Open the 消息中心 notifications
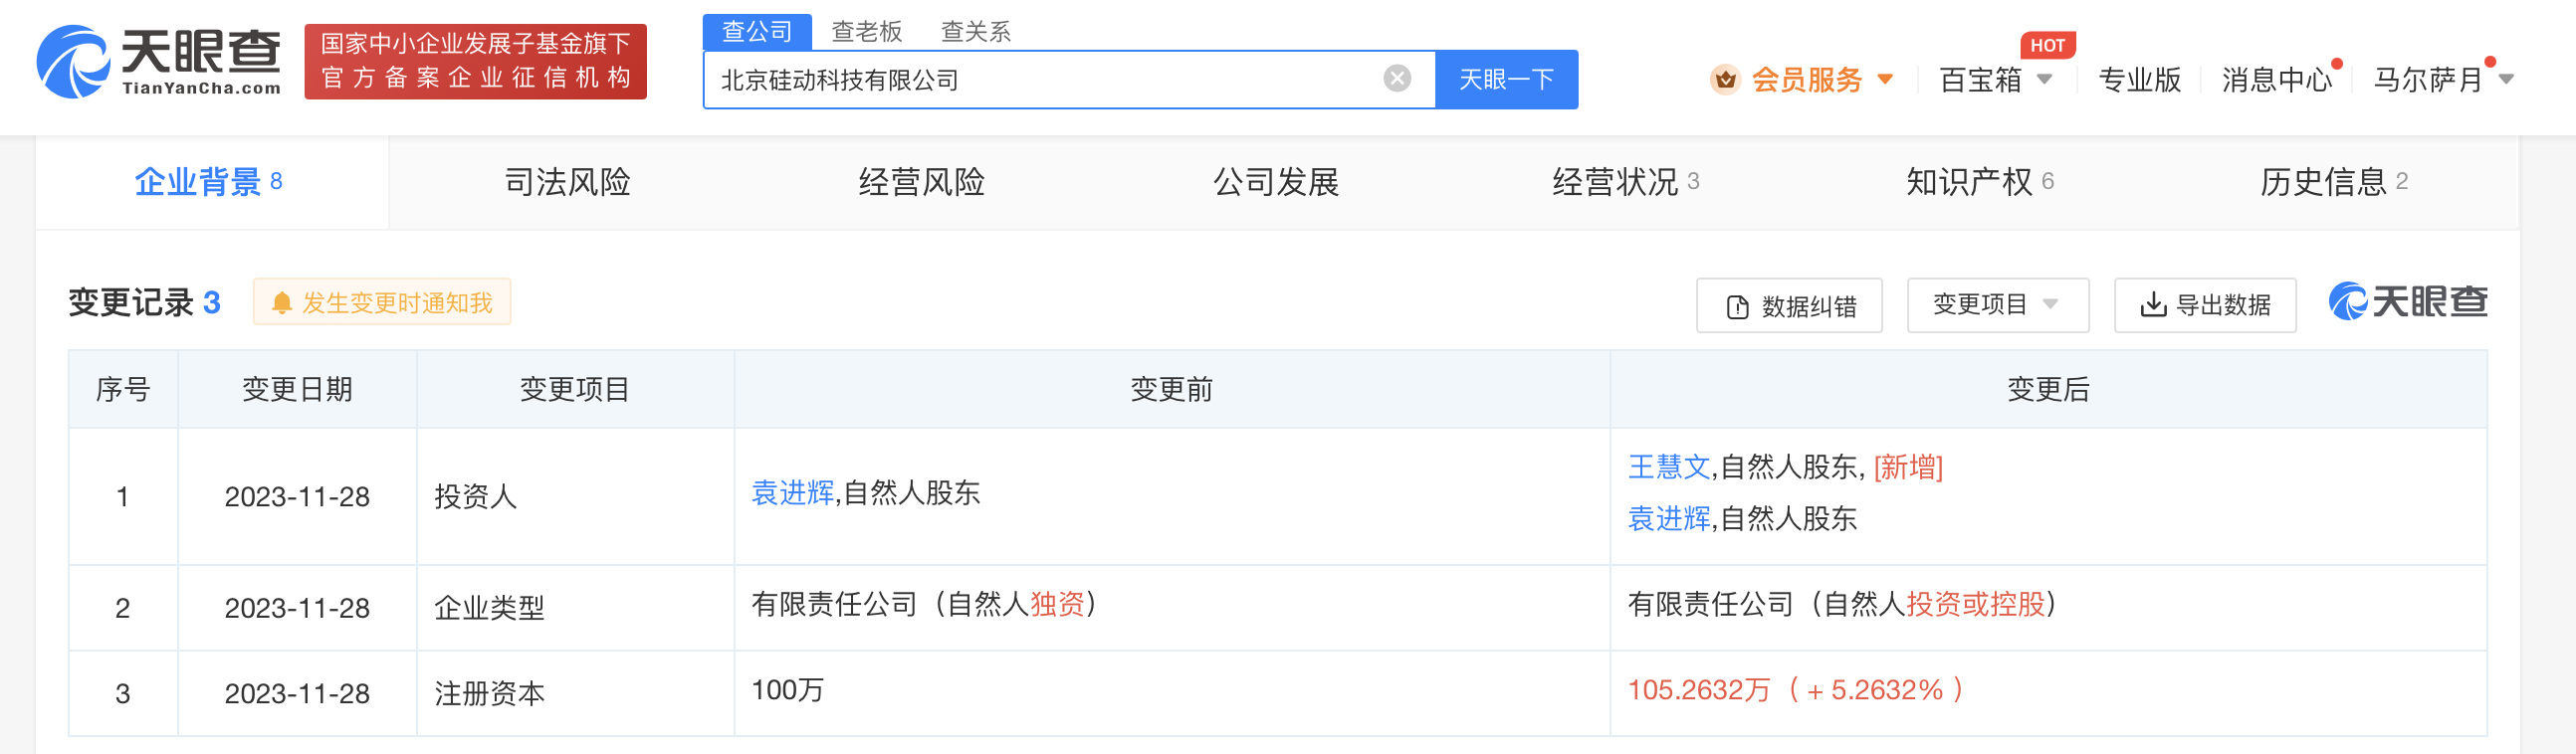The height and width of the screenshot is (754, 2576). pyautogui.click(x=2276, y=79)
